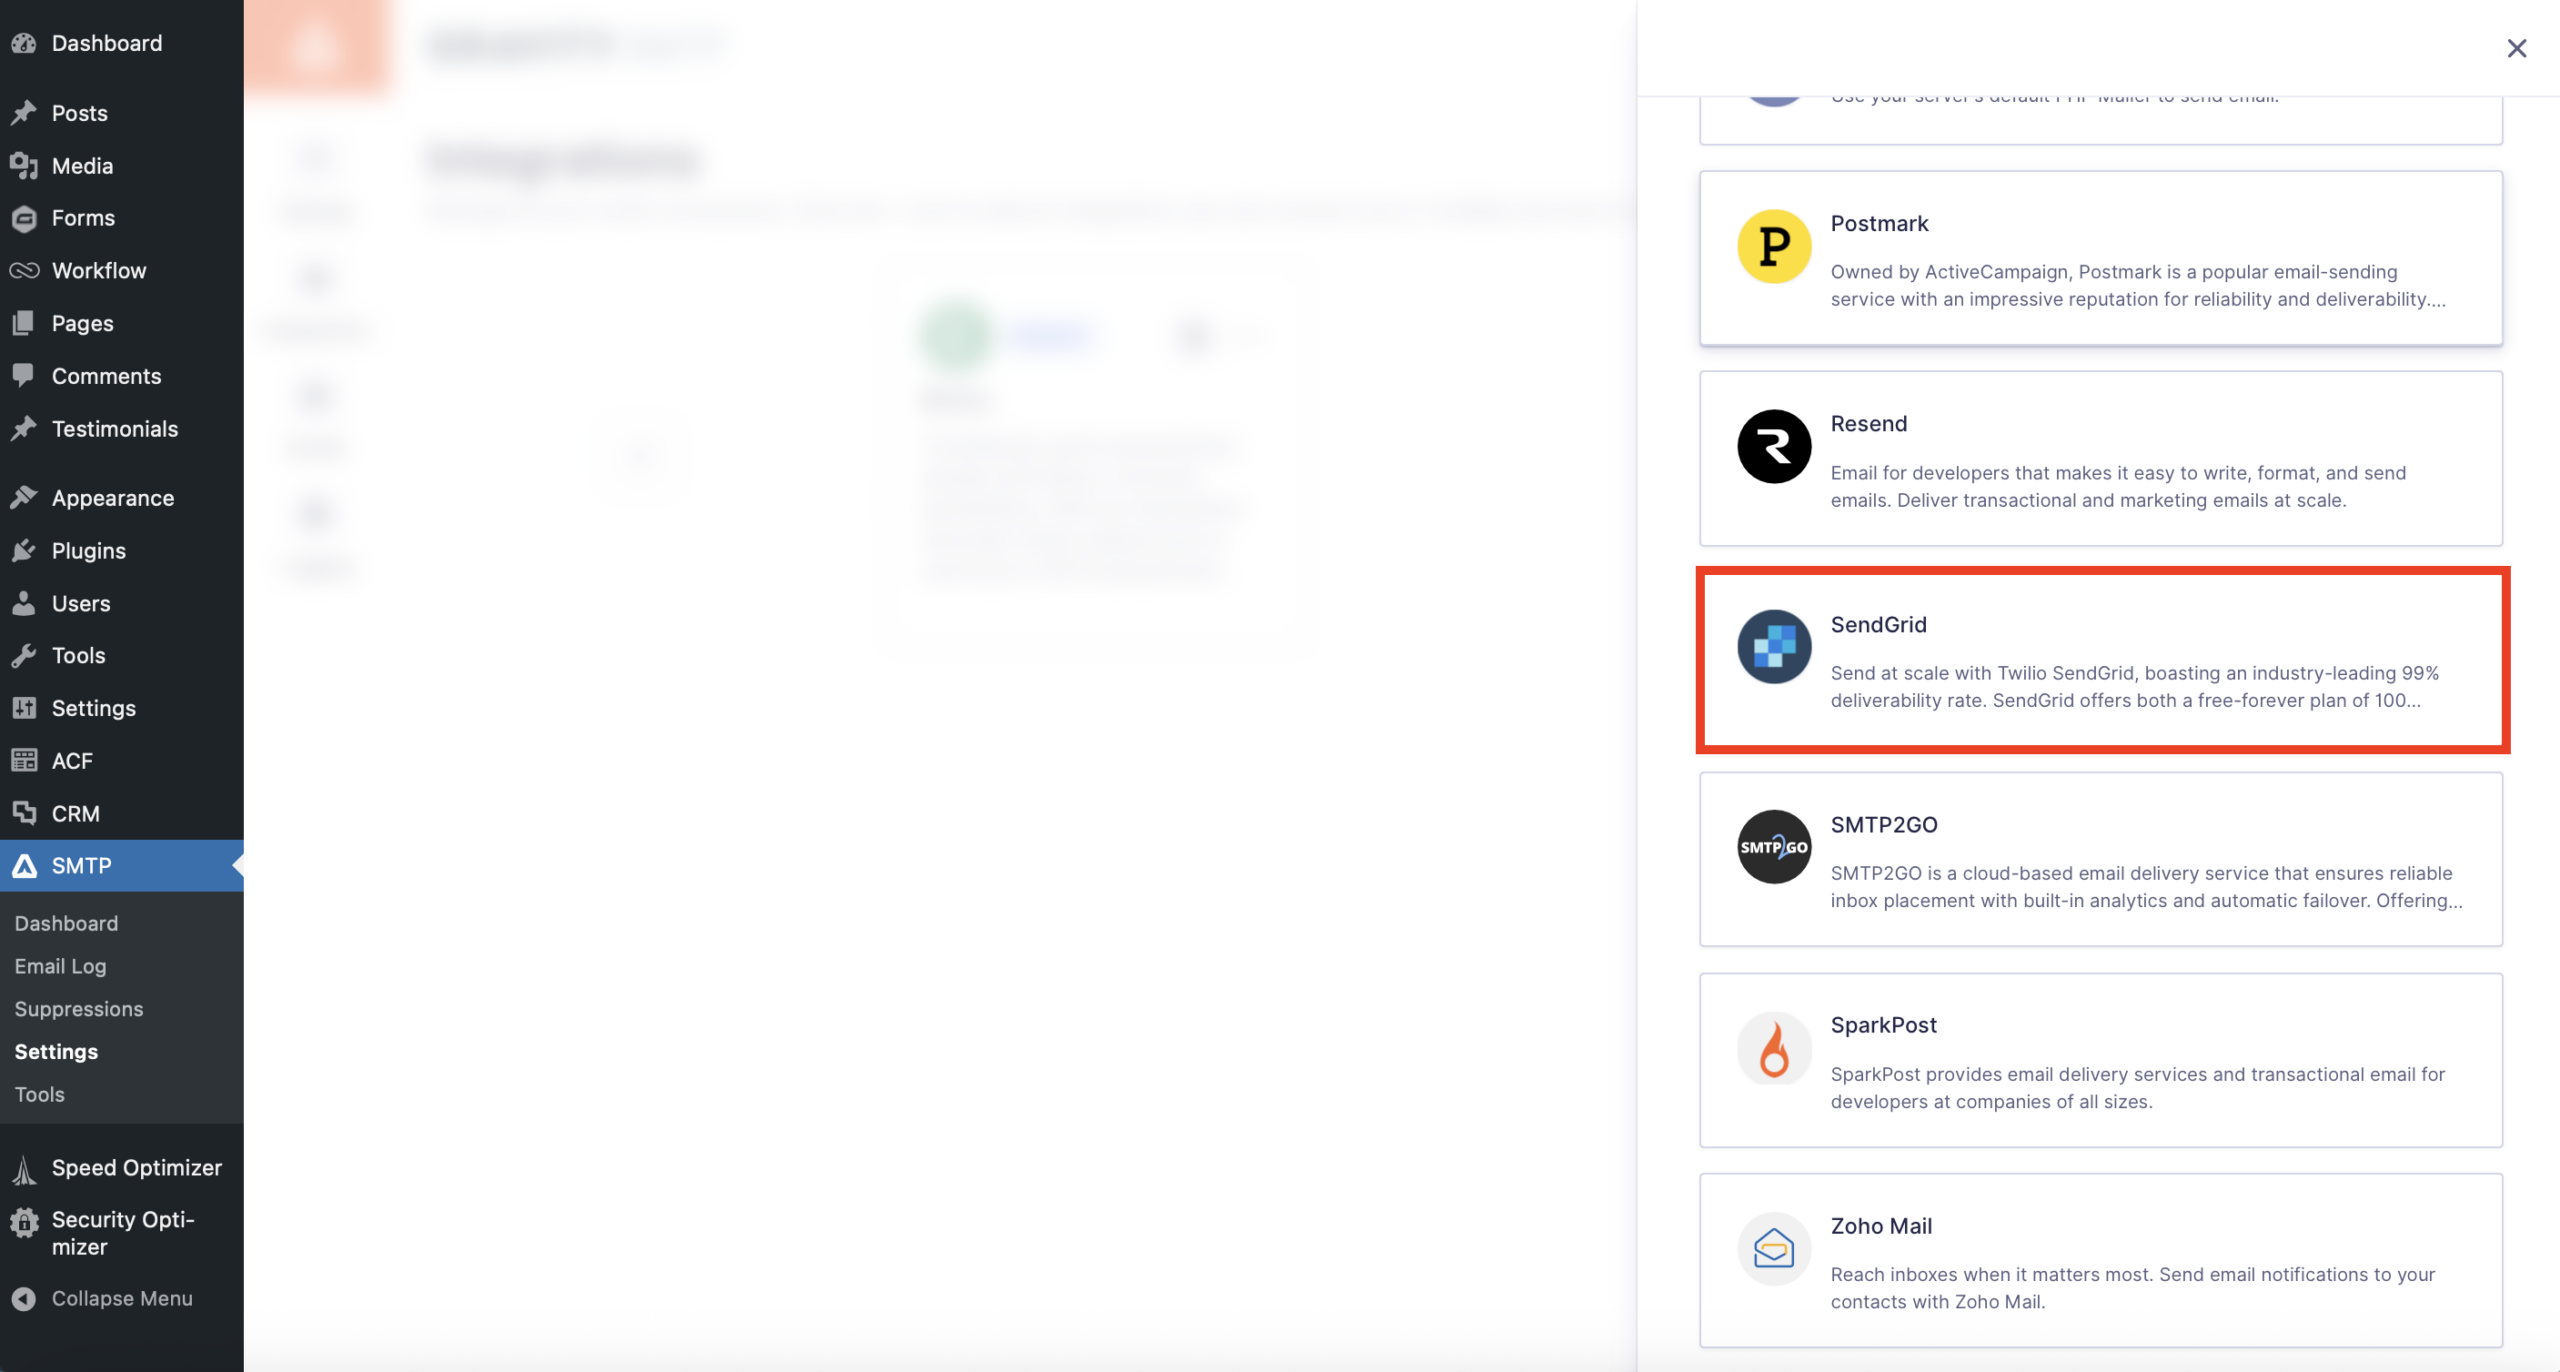Viewport: 2560px width, 1372px height.
Task: Click the Speed Optimizer rocket icon
Action: [24, 1168]
